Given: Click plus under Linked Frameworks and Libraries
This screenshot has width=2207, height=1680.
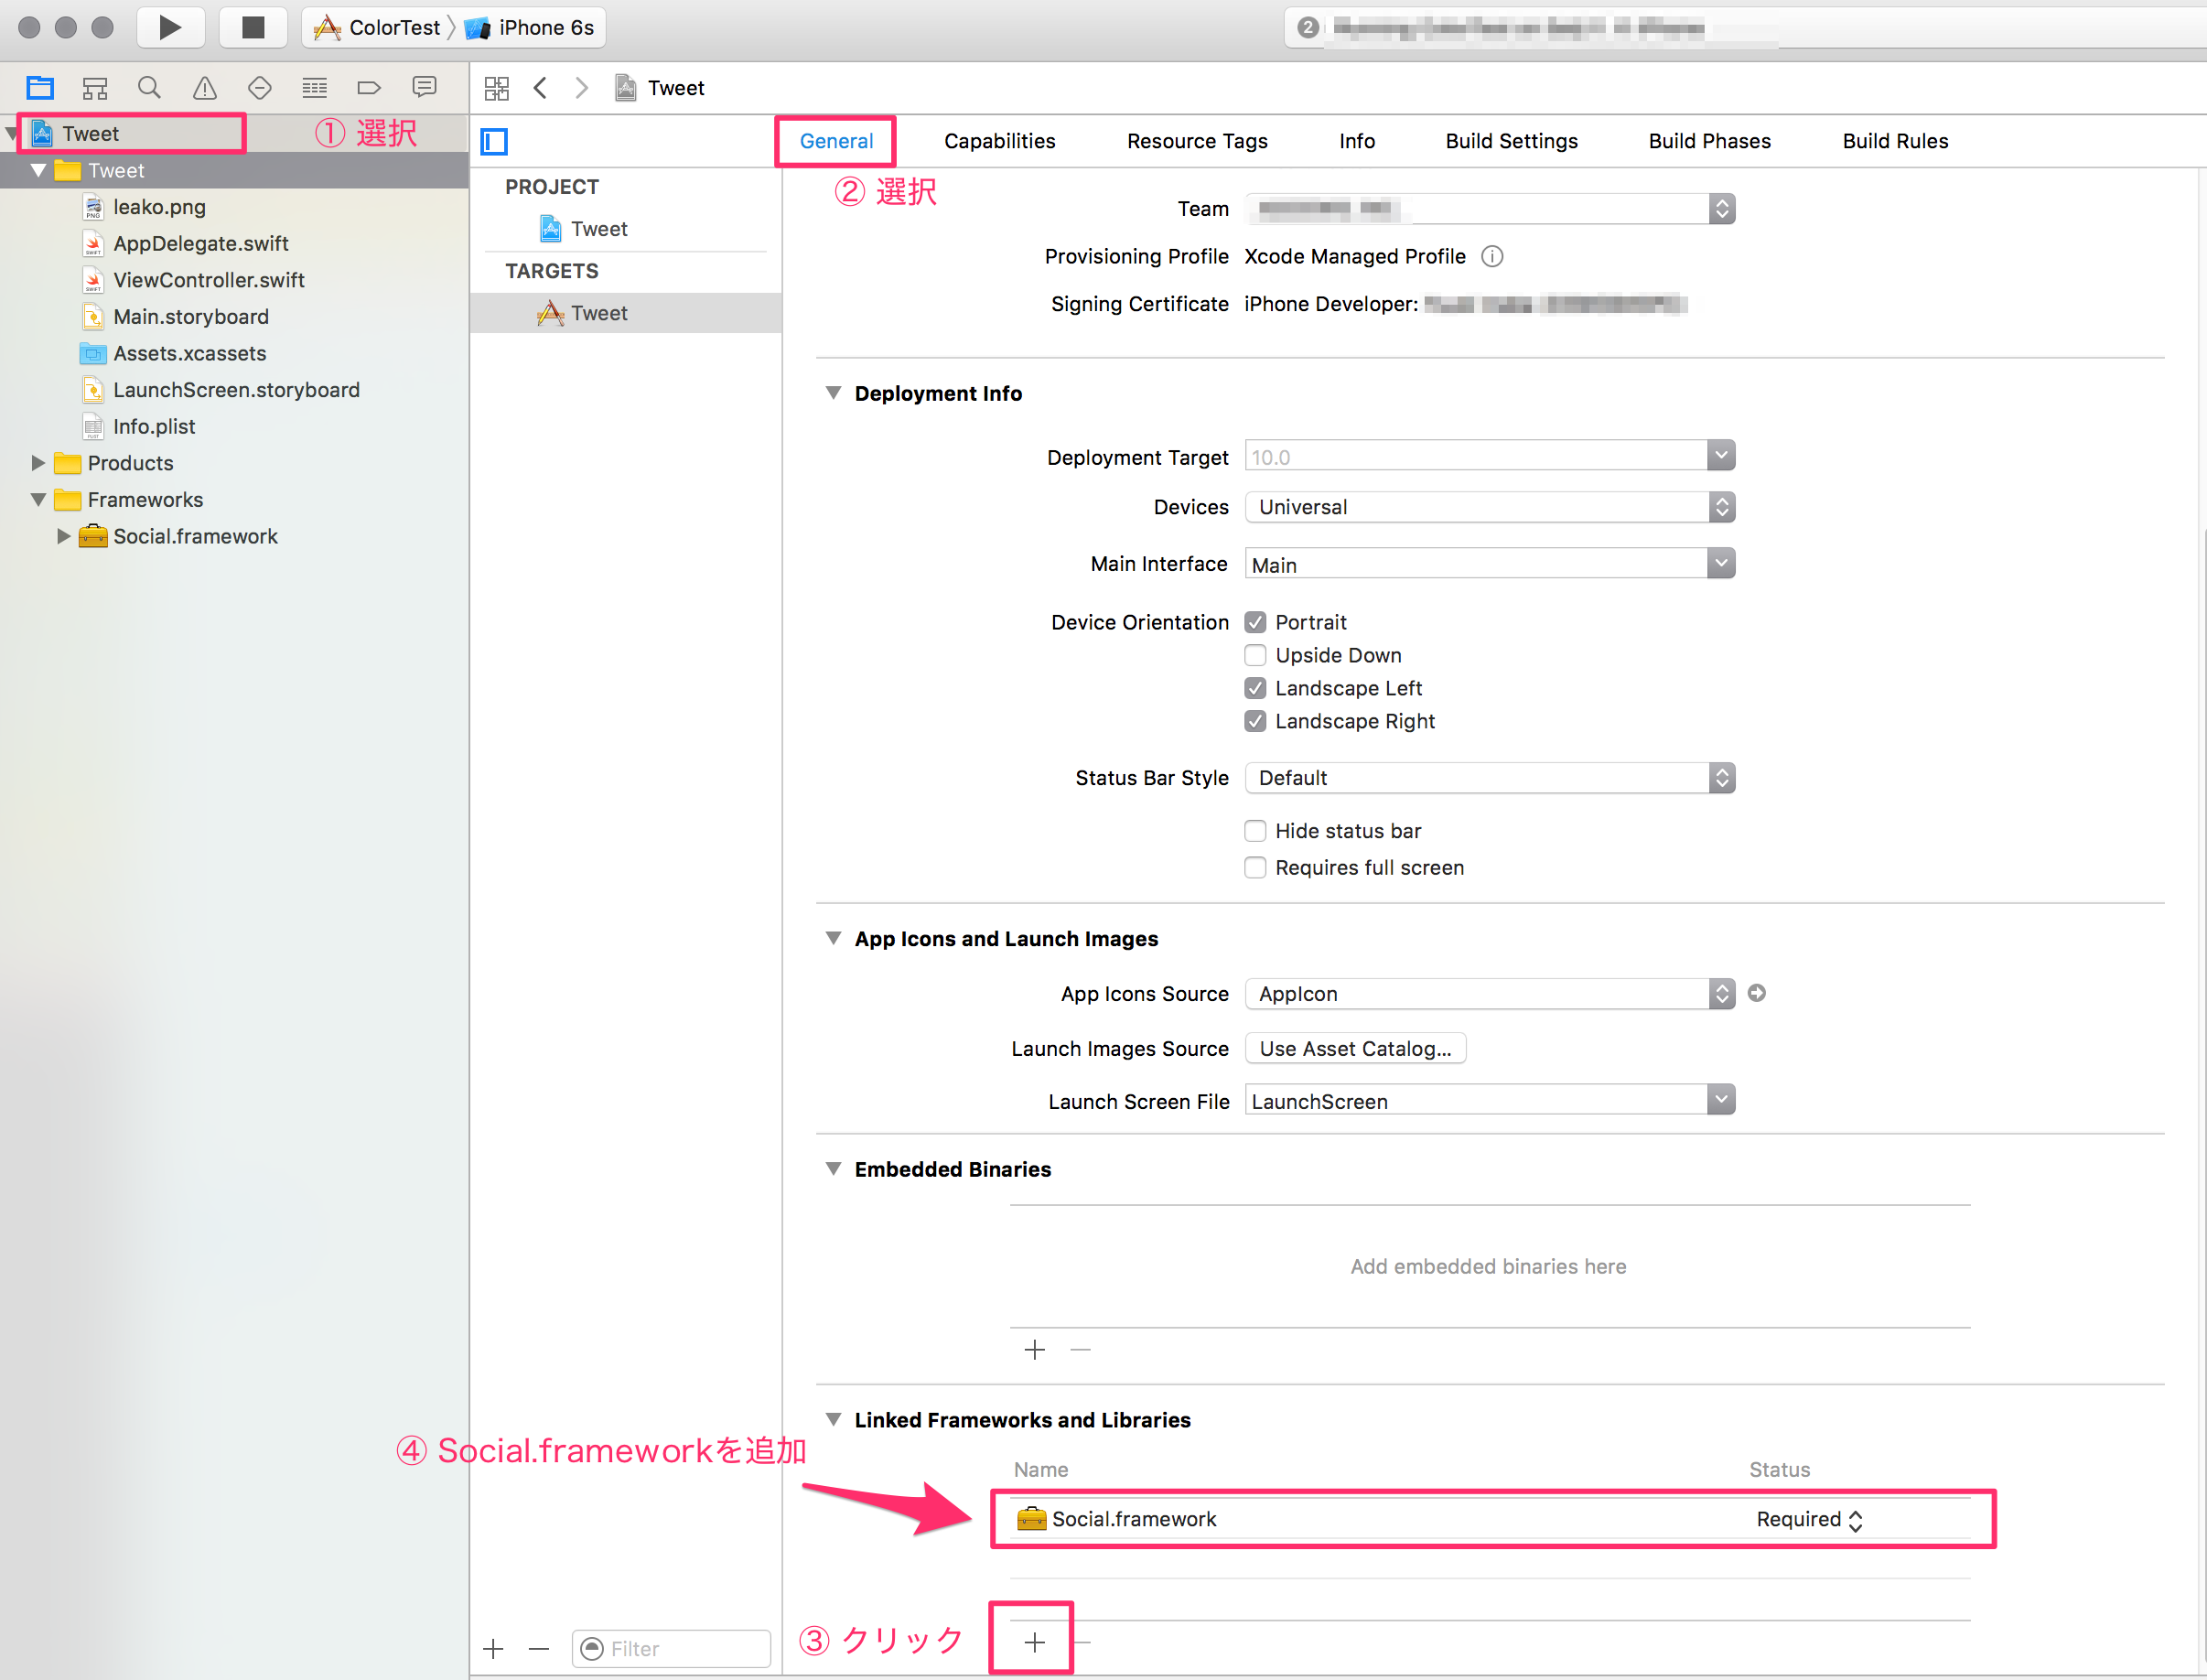Looking at the screenshot, I should 1034,1641.
